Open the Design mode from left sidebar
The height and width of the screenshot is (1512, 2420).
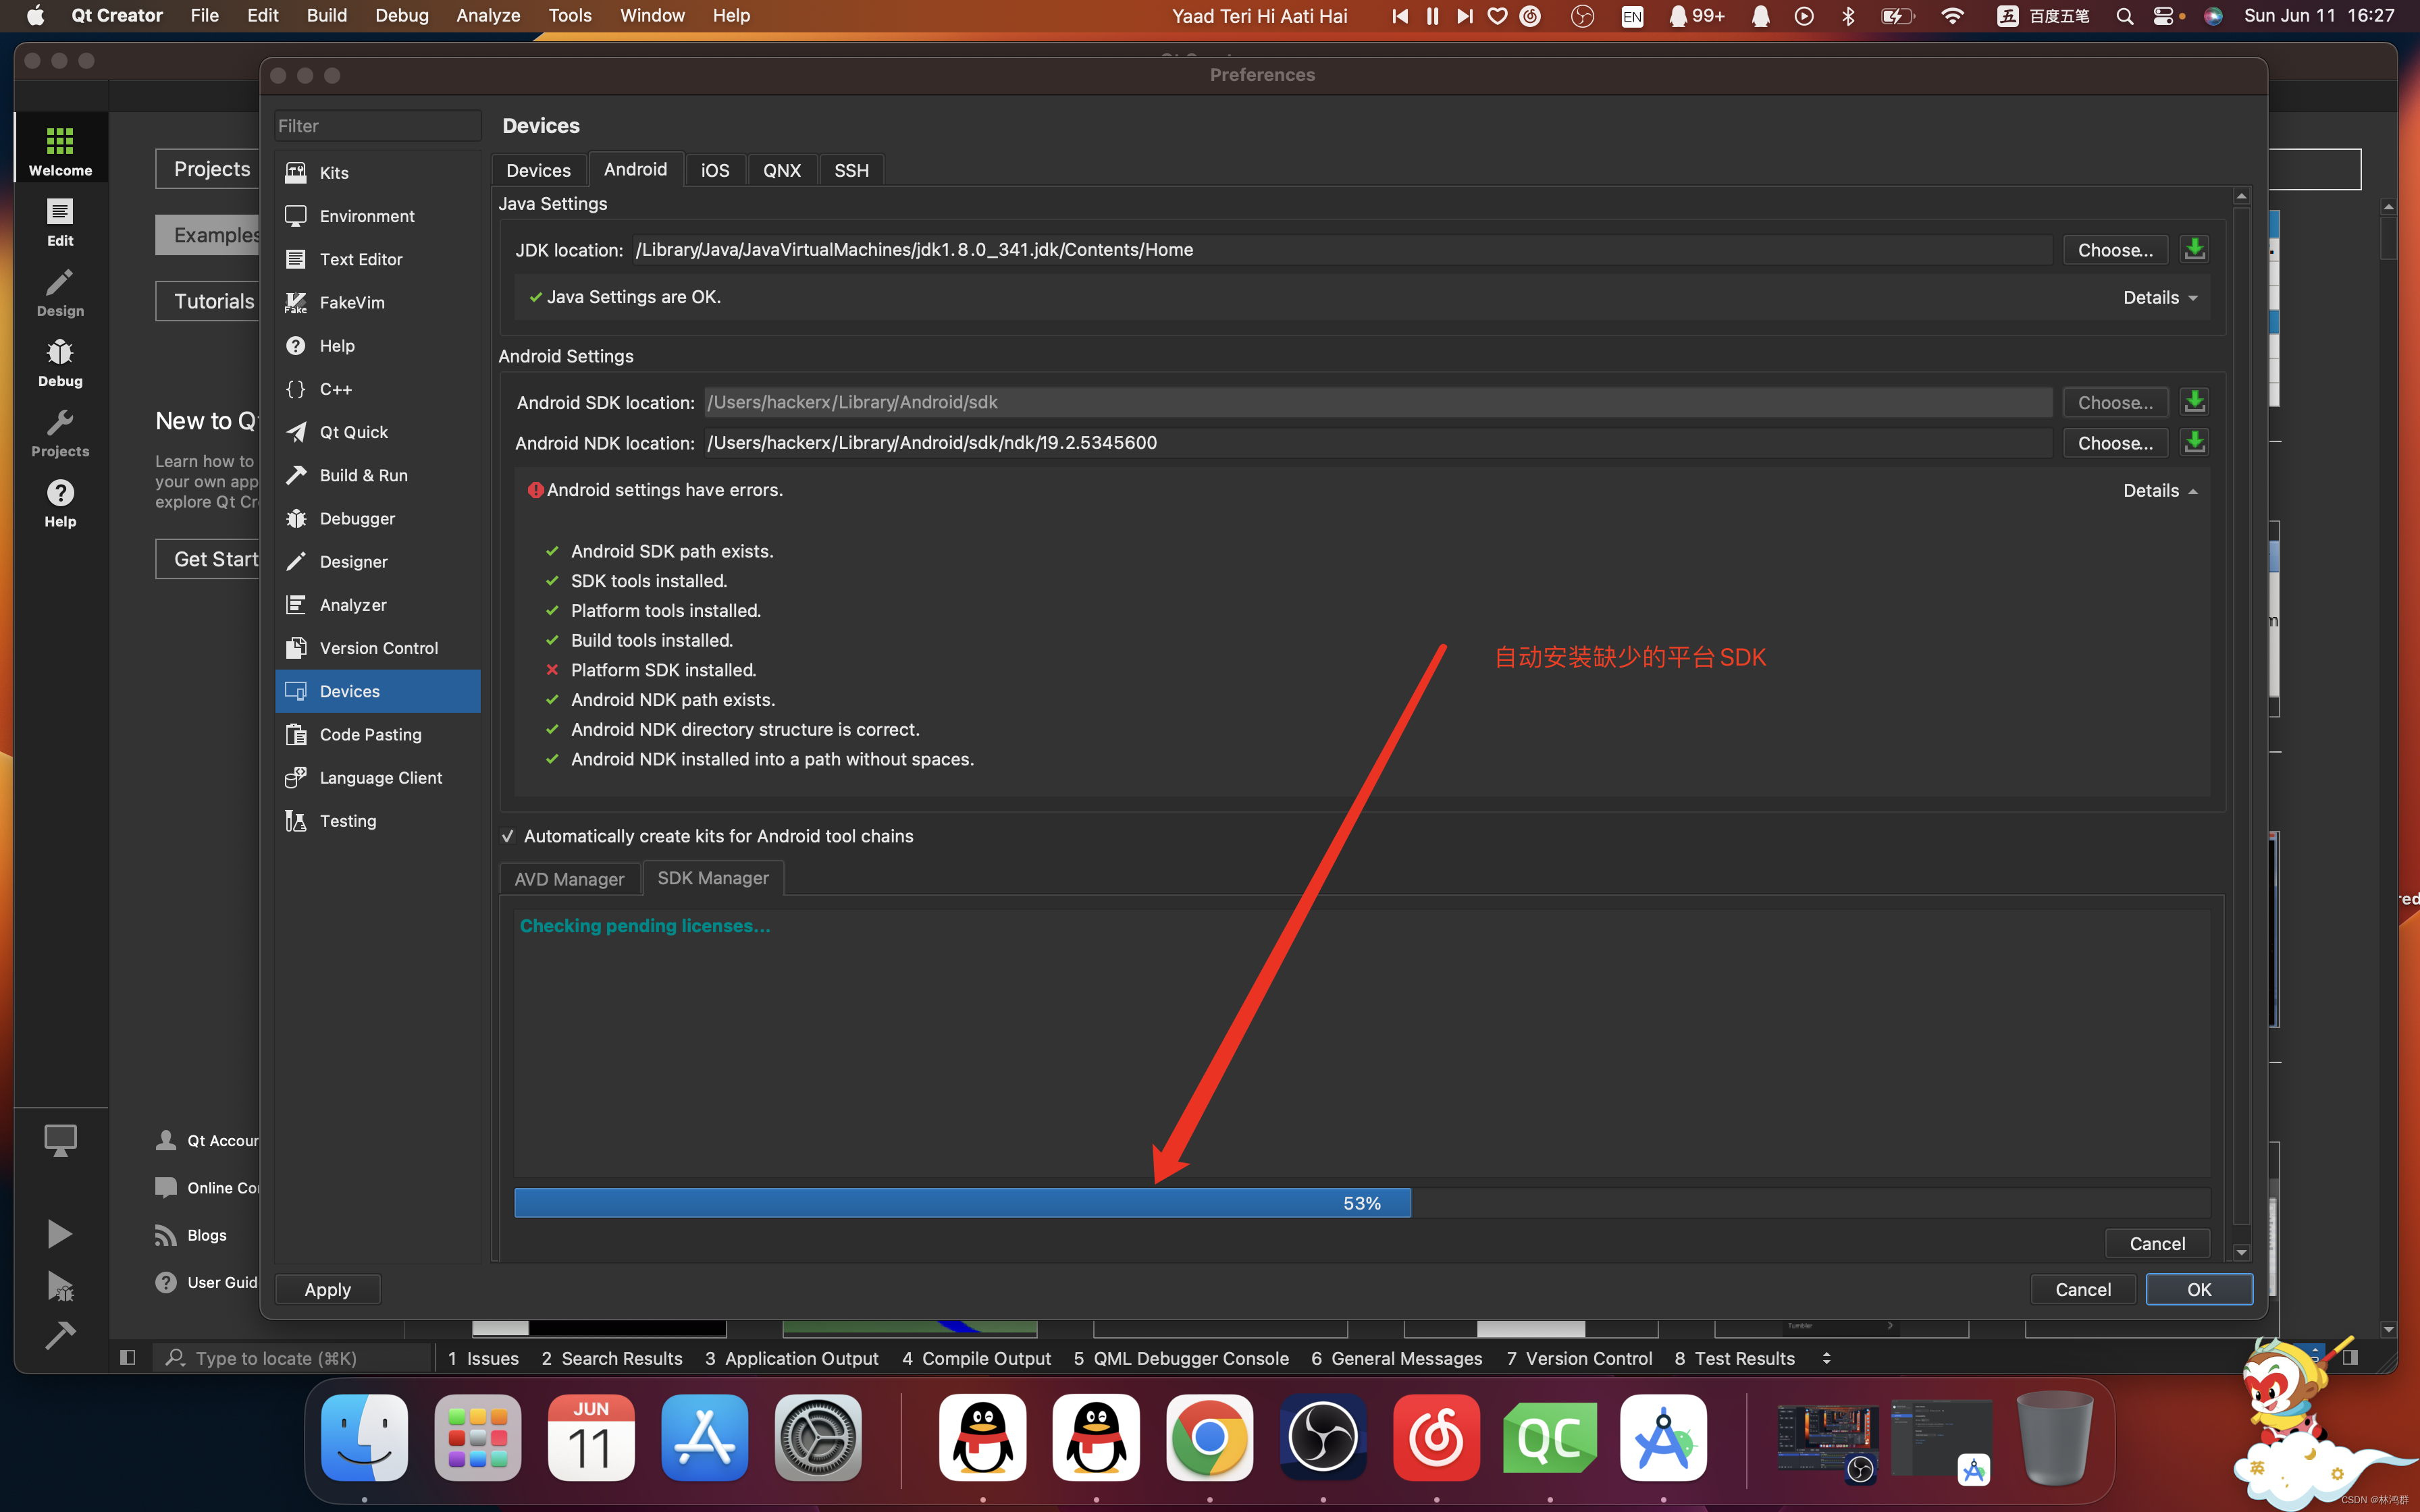(59, 291)
